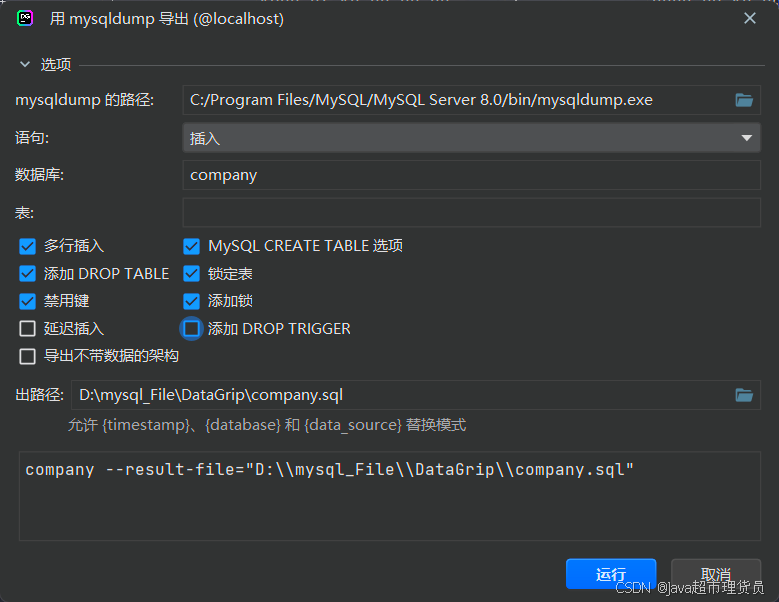
Task: Click the command-line arguments text area
Action: 390,496
